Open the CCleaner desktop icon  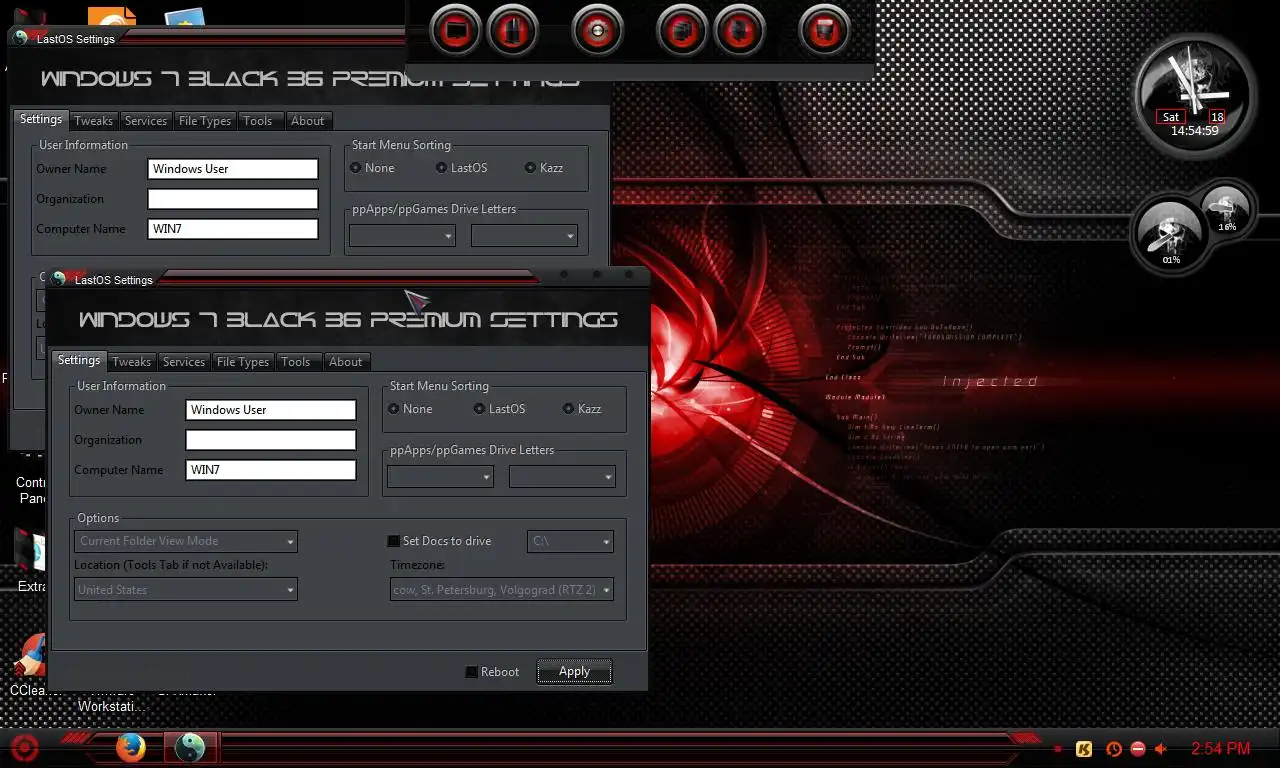28,665
